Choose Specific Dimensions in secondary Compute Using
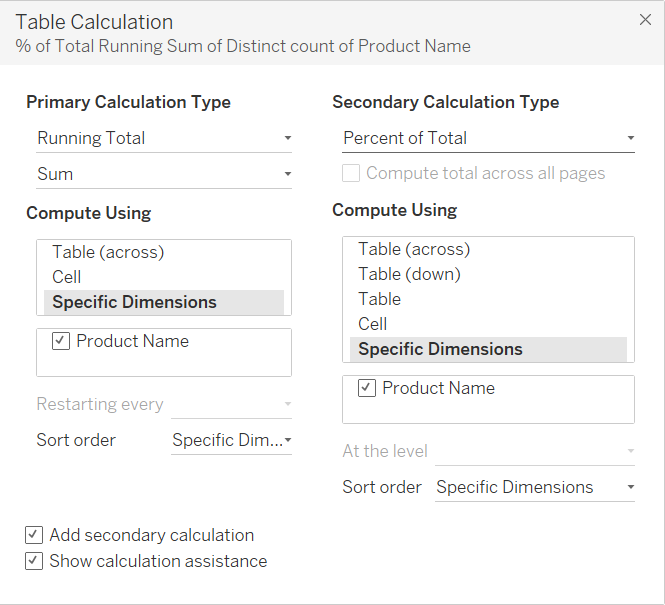The image size is (665, 605). point(440,349)
